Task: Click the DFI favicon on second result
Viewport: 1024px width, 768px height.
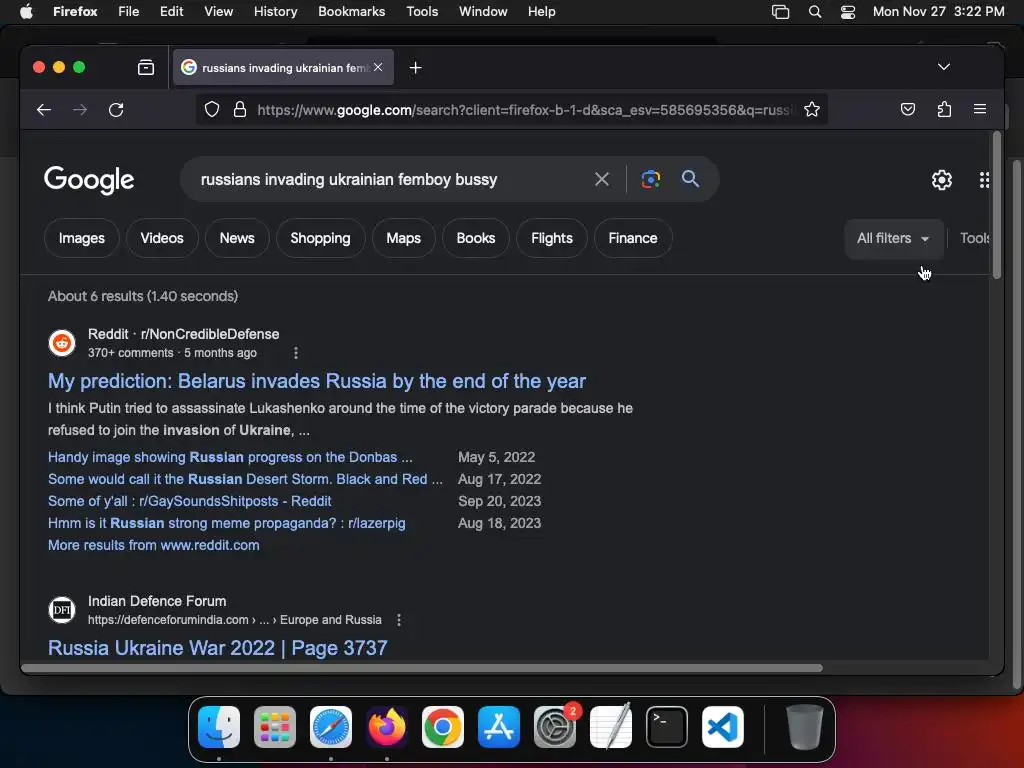Action: click(x=62, y=610)
